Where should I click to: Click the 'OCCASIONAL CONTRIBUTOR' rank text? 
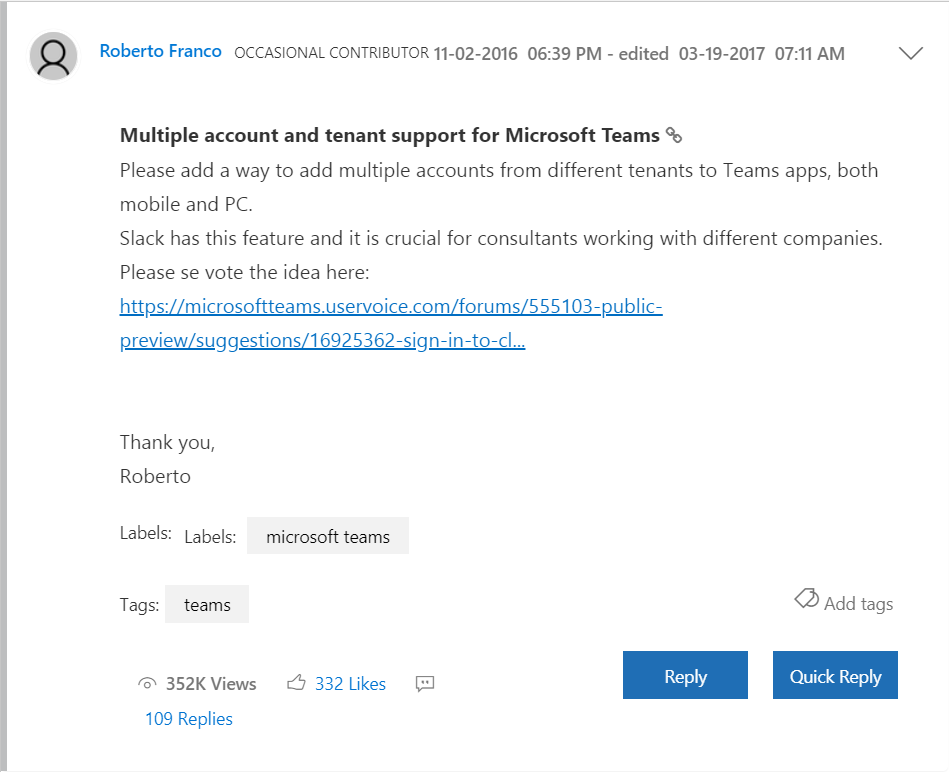[332, 53]
